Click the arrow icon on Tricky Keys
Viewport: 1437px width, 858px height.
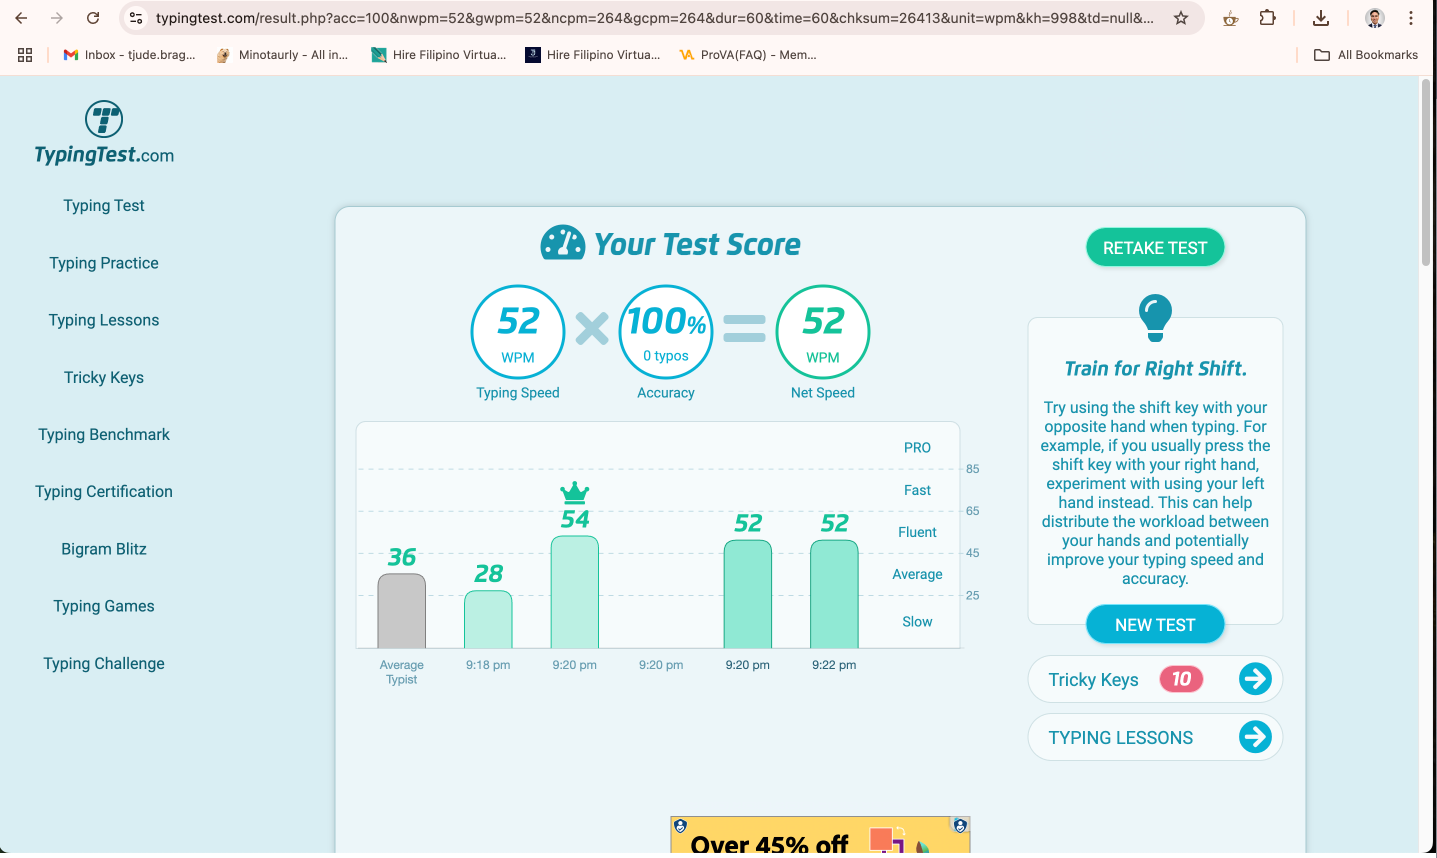tap(1255, 679)
